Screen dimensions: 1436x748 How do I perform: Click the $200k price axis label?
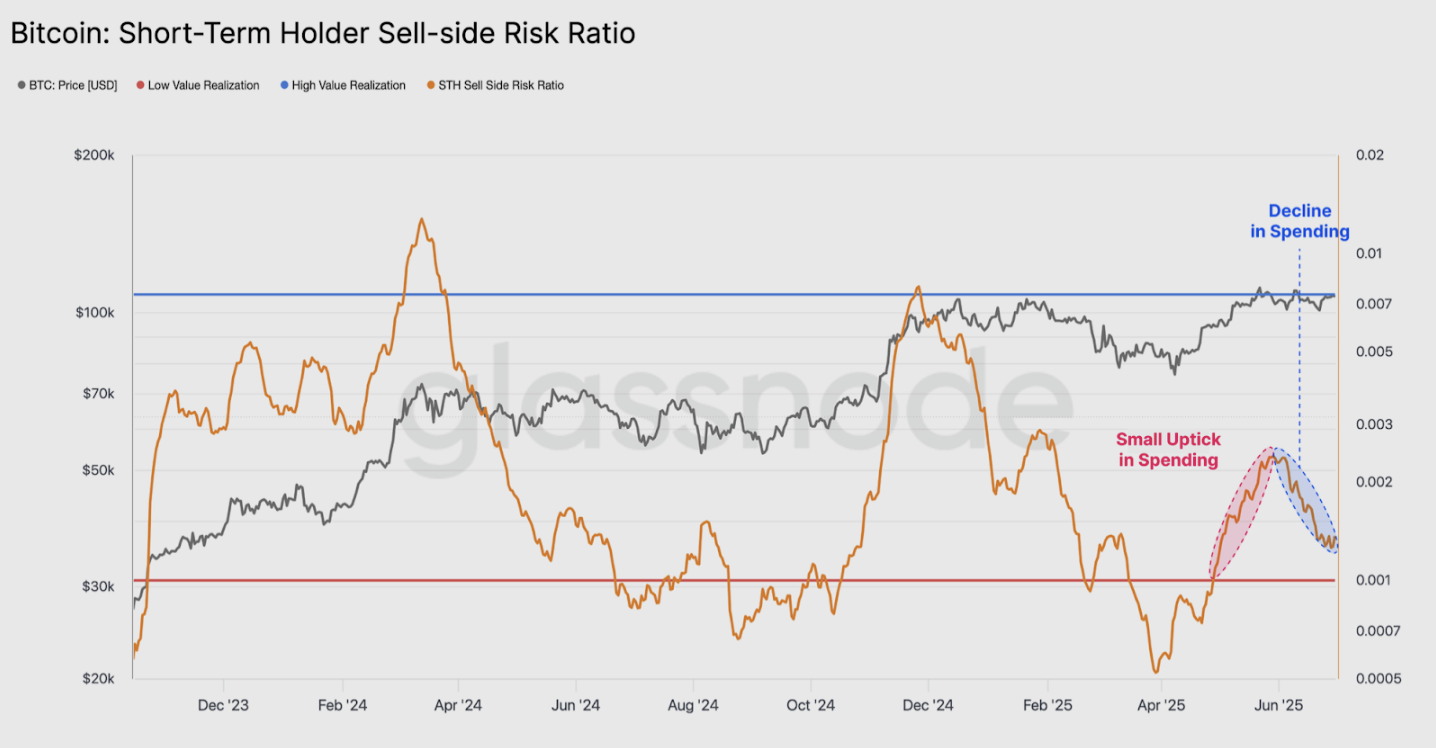95,155
